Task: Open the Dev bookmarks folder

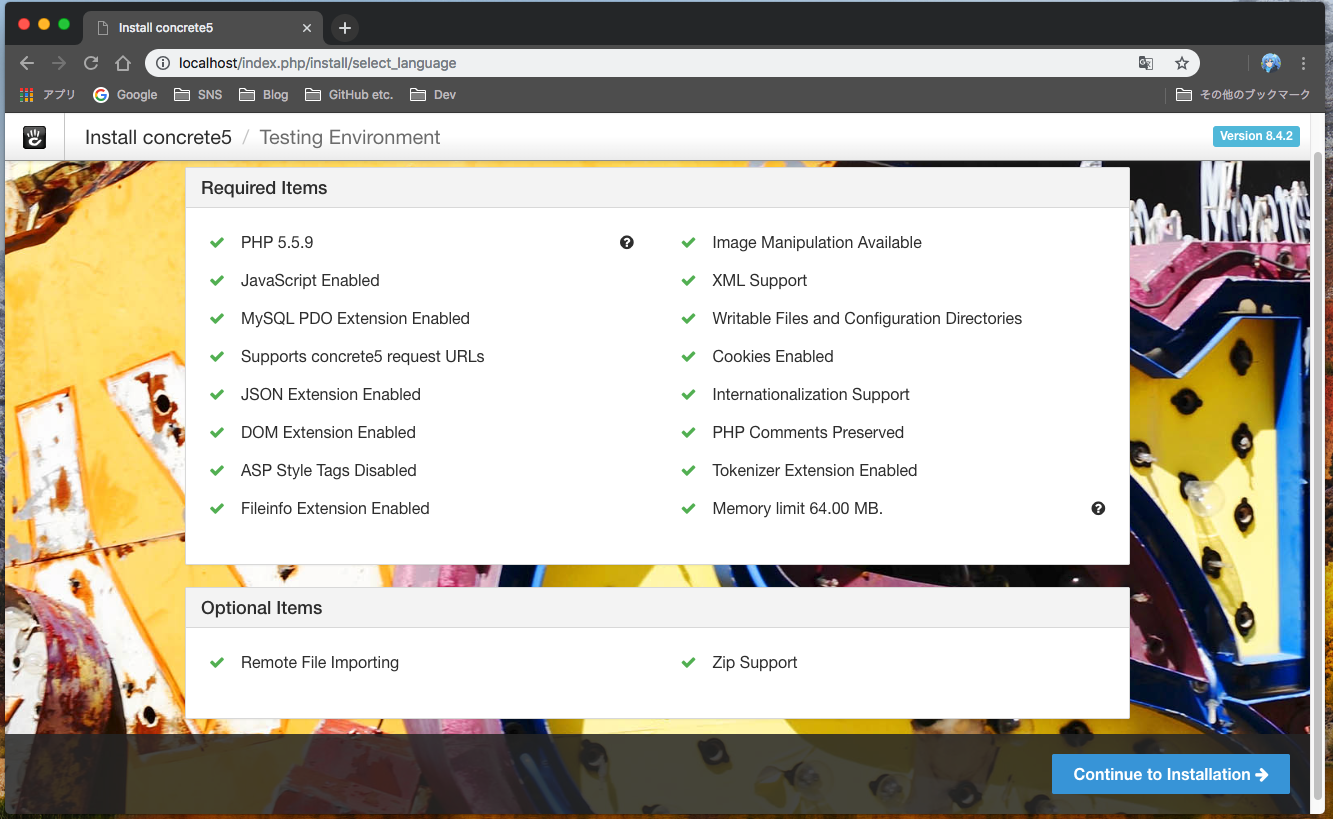Action: 433,94
